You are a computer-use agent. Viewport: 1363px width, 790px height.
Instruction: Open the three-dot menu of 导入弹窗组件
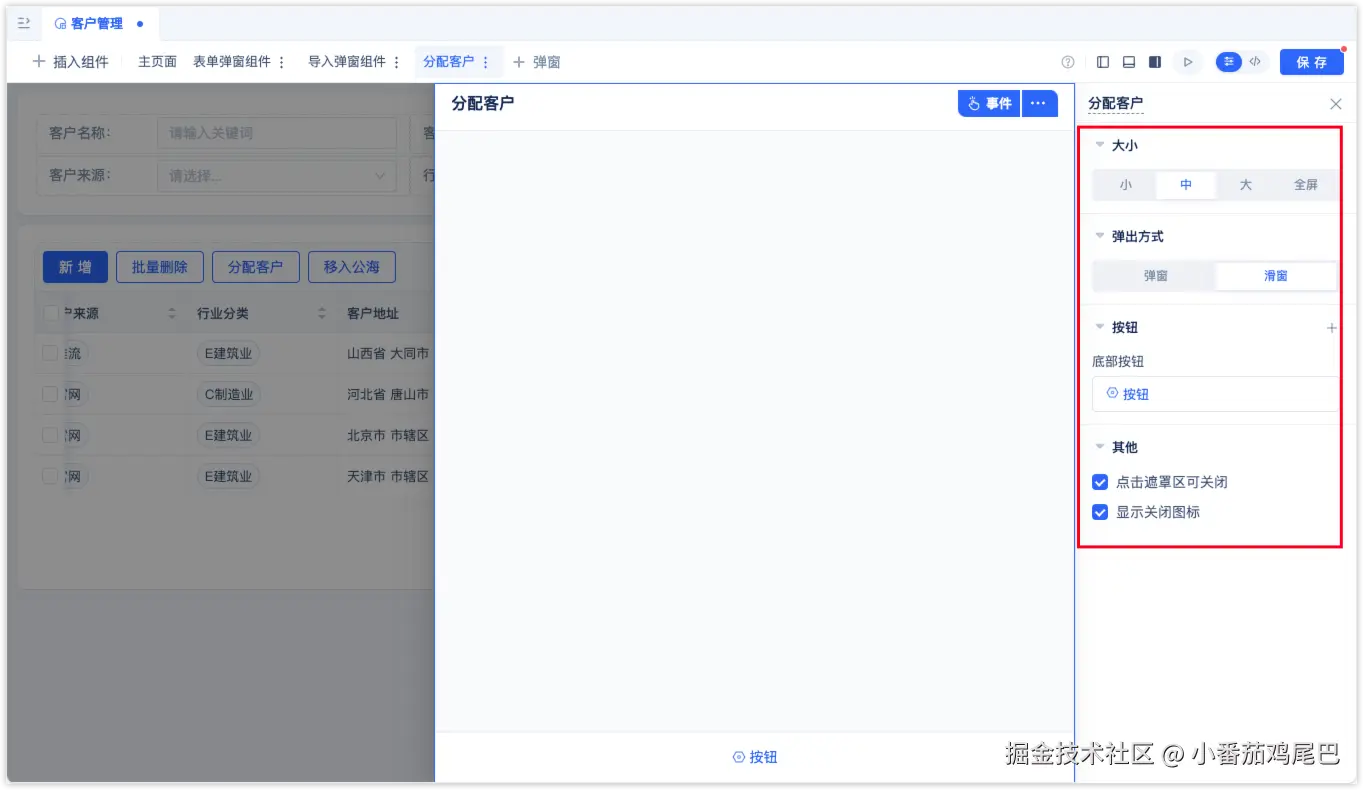coord(397,62)
